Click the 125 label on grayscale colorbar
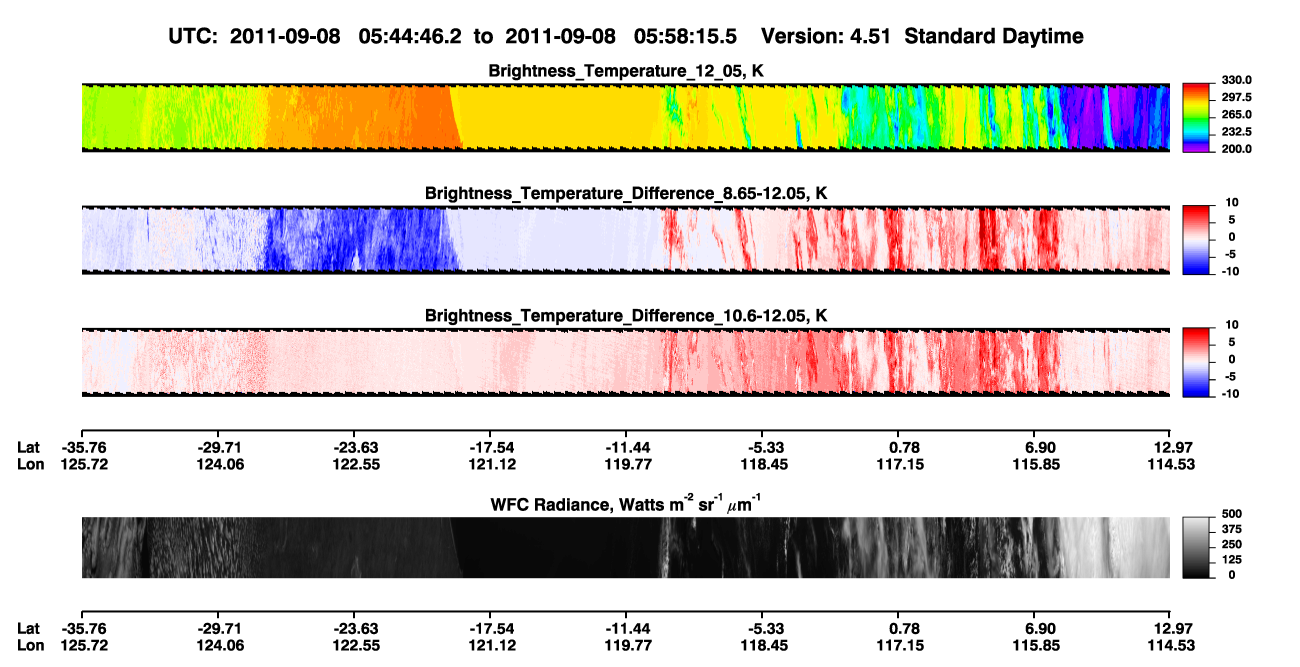The height and width of the screenshot is (667, 1300). (1231, 559)
